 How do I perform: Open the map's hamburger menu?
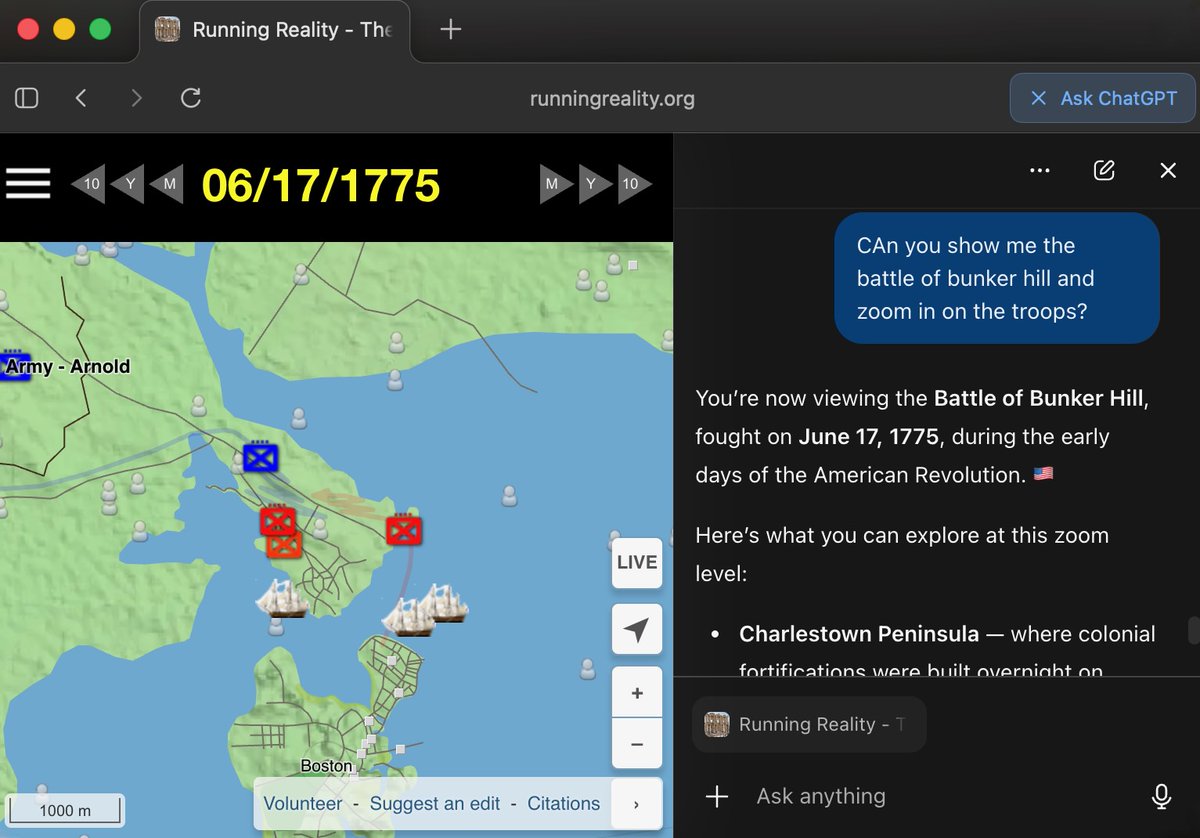point(28,183)
